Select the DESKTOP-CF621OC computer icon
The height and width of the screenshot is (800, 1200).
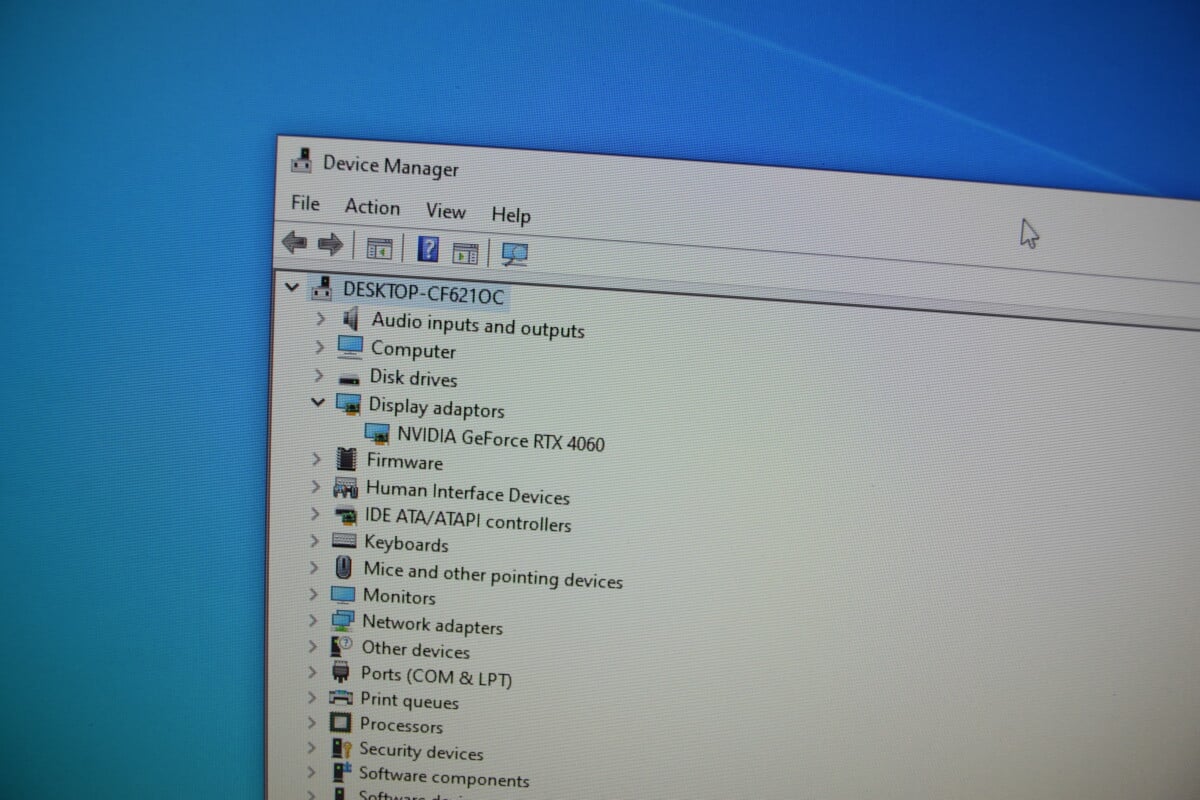click(322, 289)
